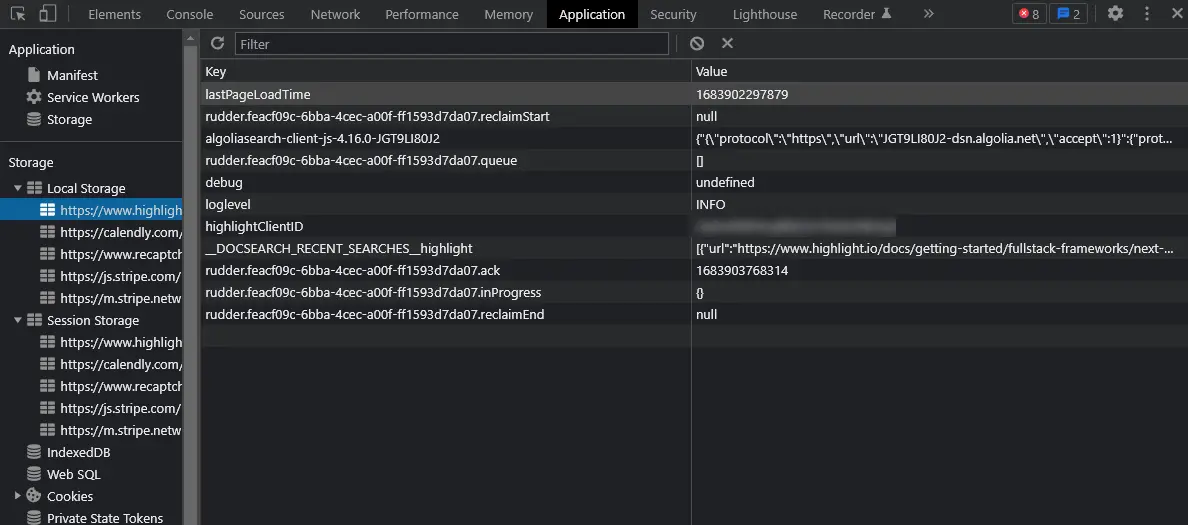This screenshot has height=525, width=1188.
Task: Switch to the Network tab
Action: click(x=335, y=14)
